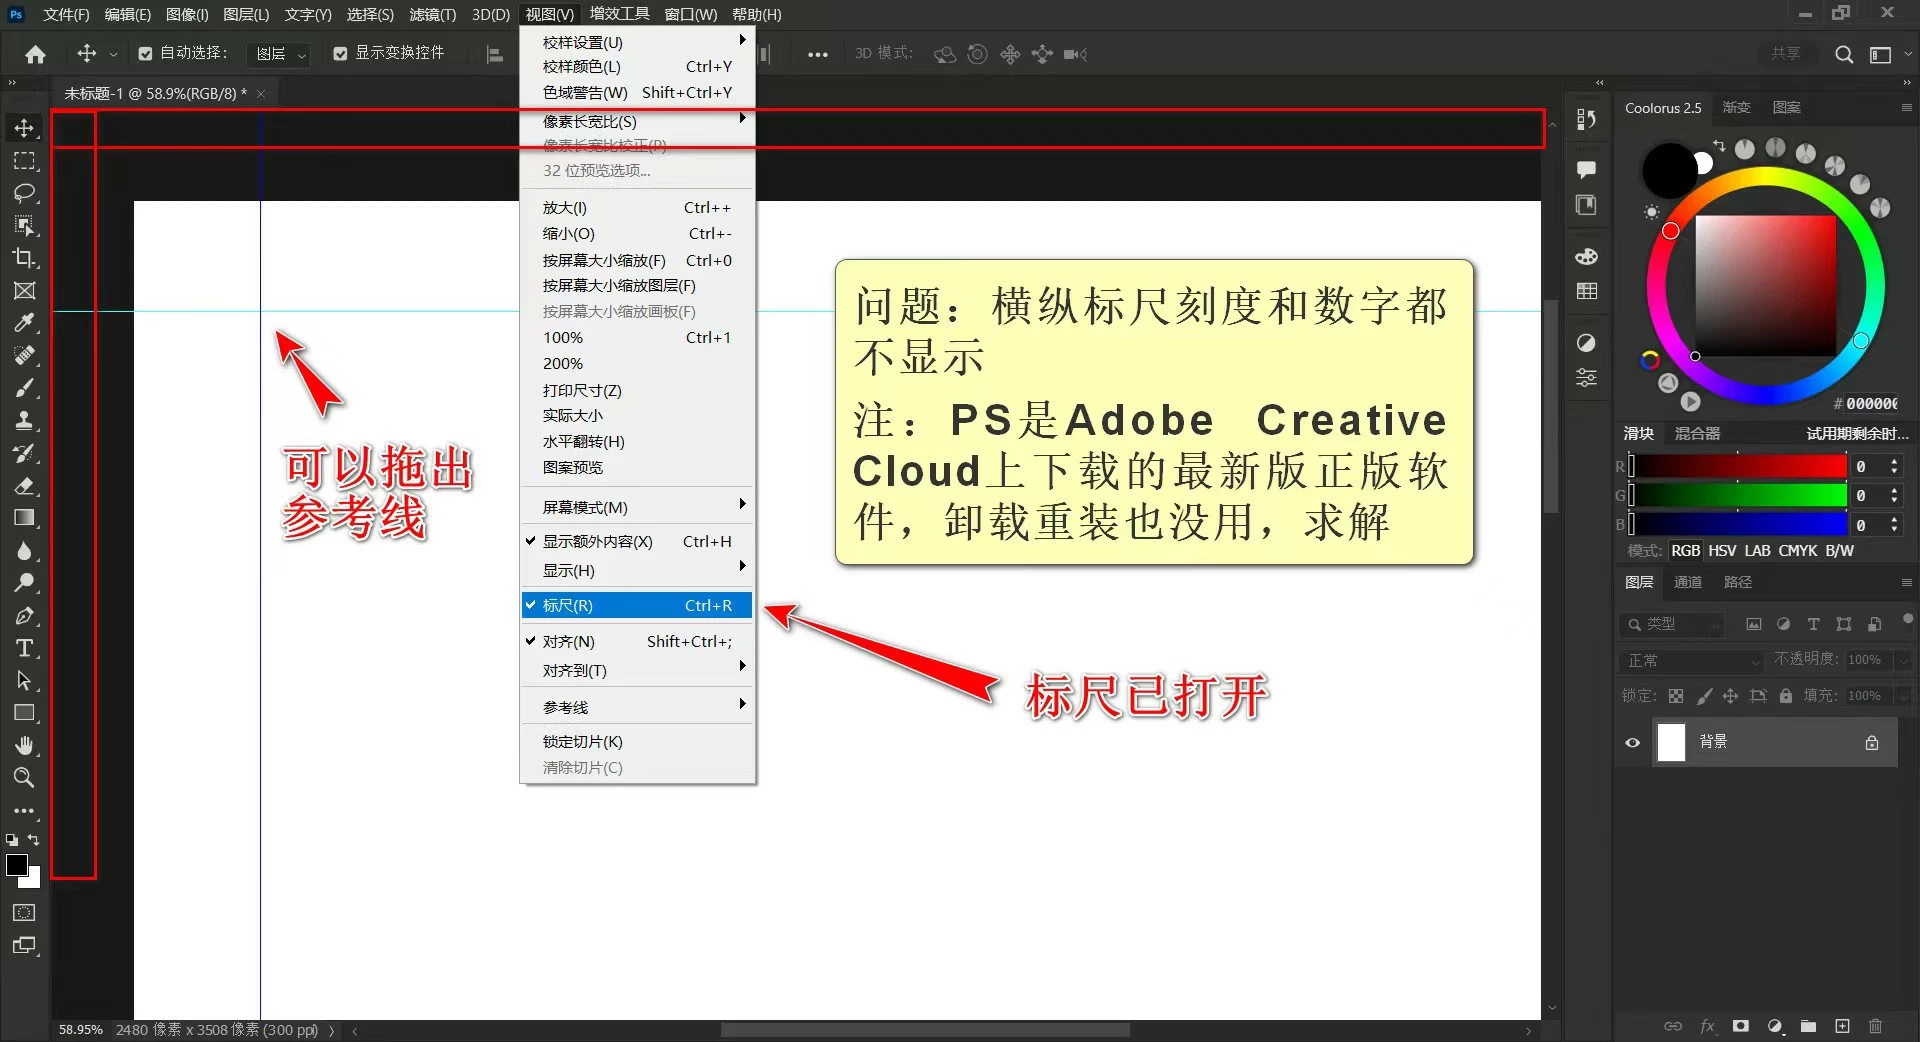
Task: Toggle 对齐(N) snap option
Action: [x=637, y=641]
